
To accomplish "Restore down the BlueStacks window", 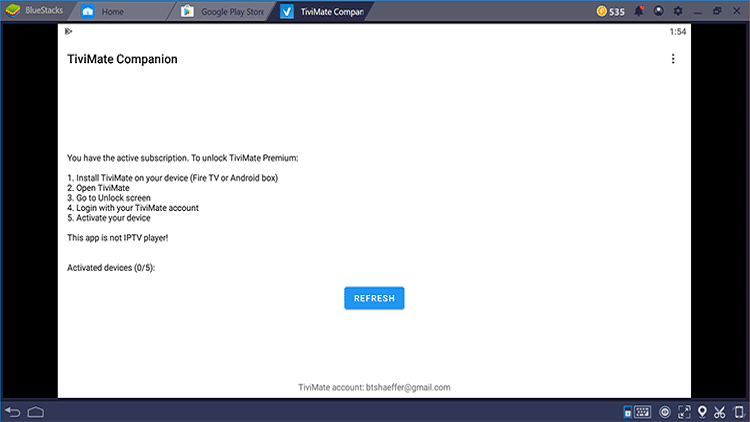I will pos(717,11).
